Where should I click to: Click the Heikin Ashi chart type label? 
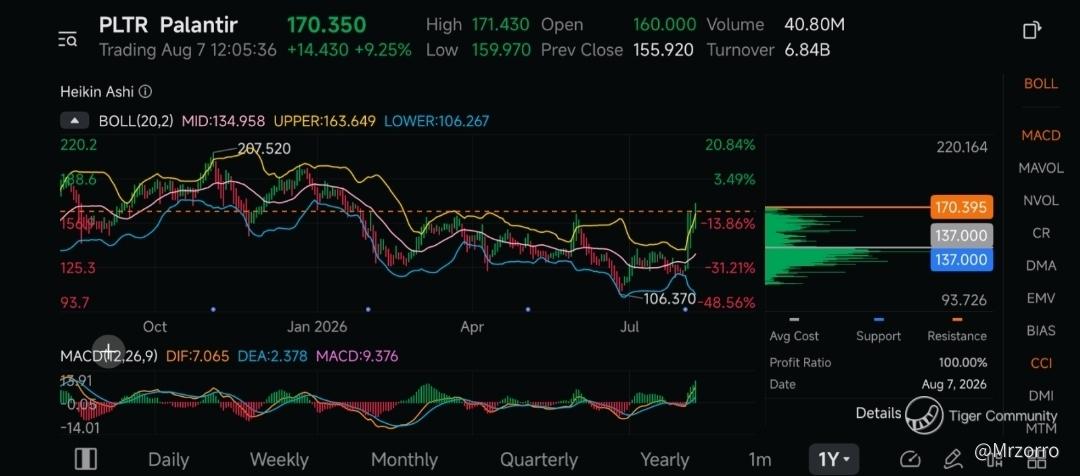pos(98,92)
